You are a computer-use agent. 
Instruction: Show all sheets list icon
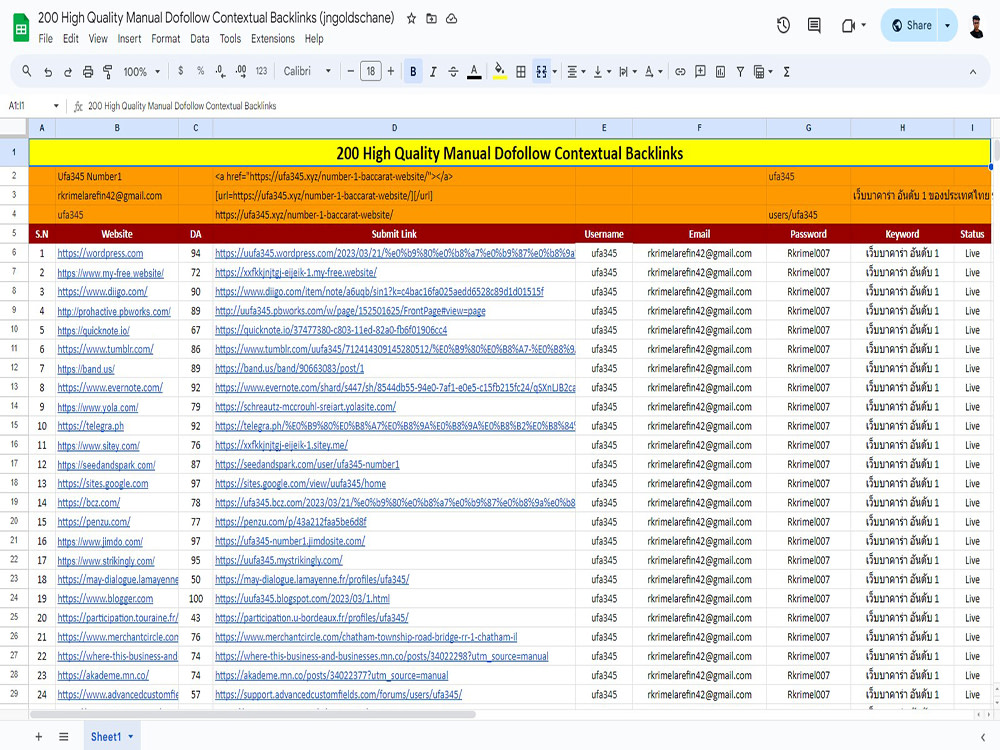pyautogui.click(x=63, y=737)
